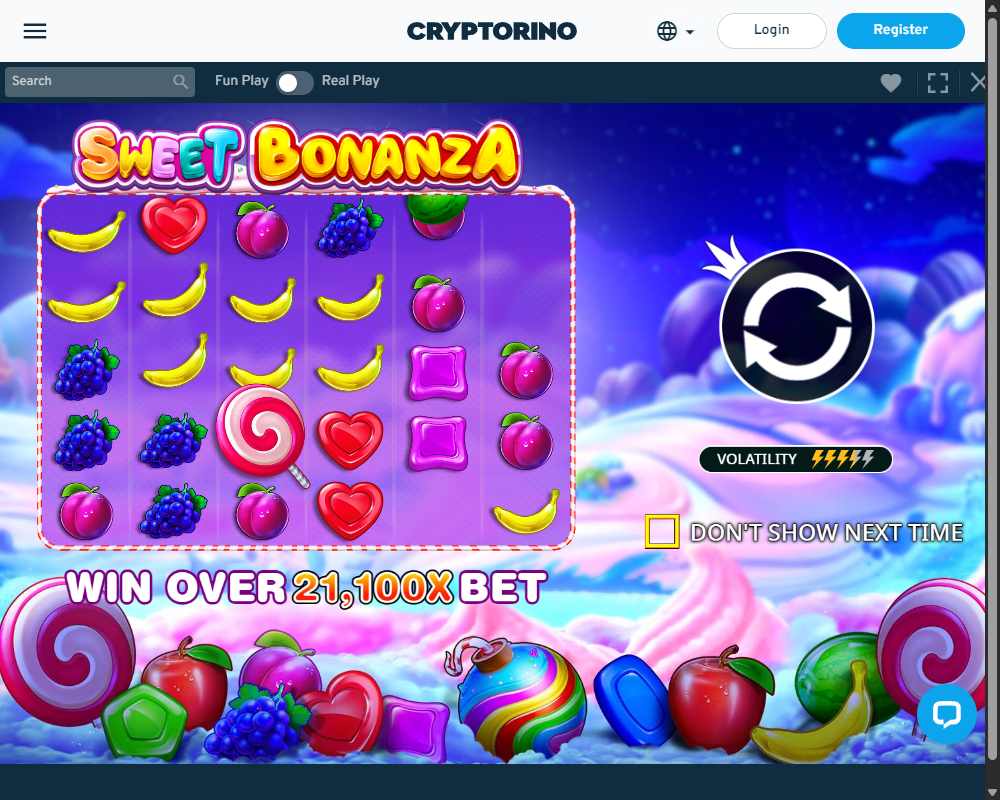The image size is (1000, 800).
Task: Select the Fun Play label
Action: [242, 81]
